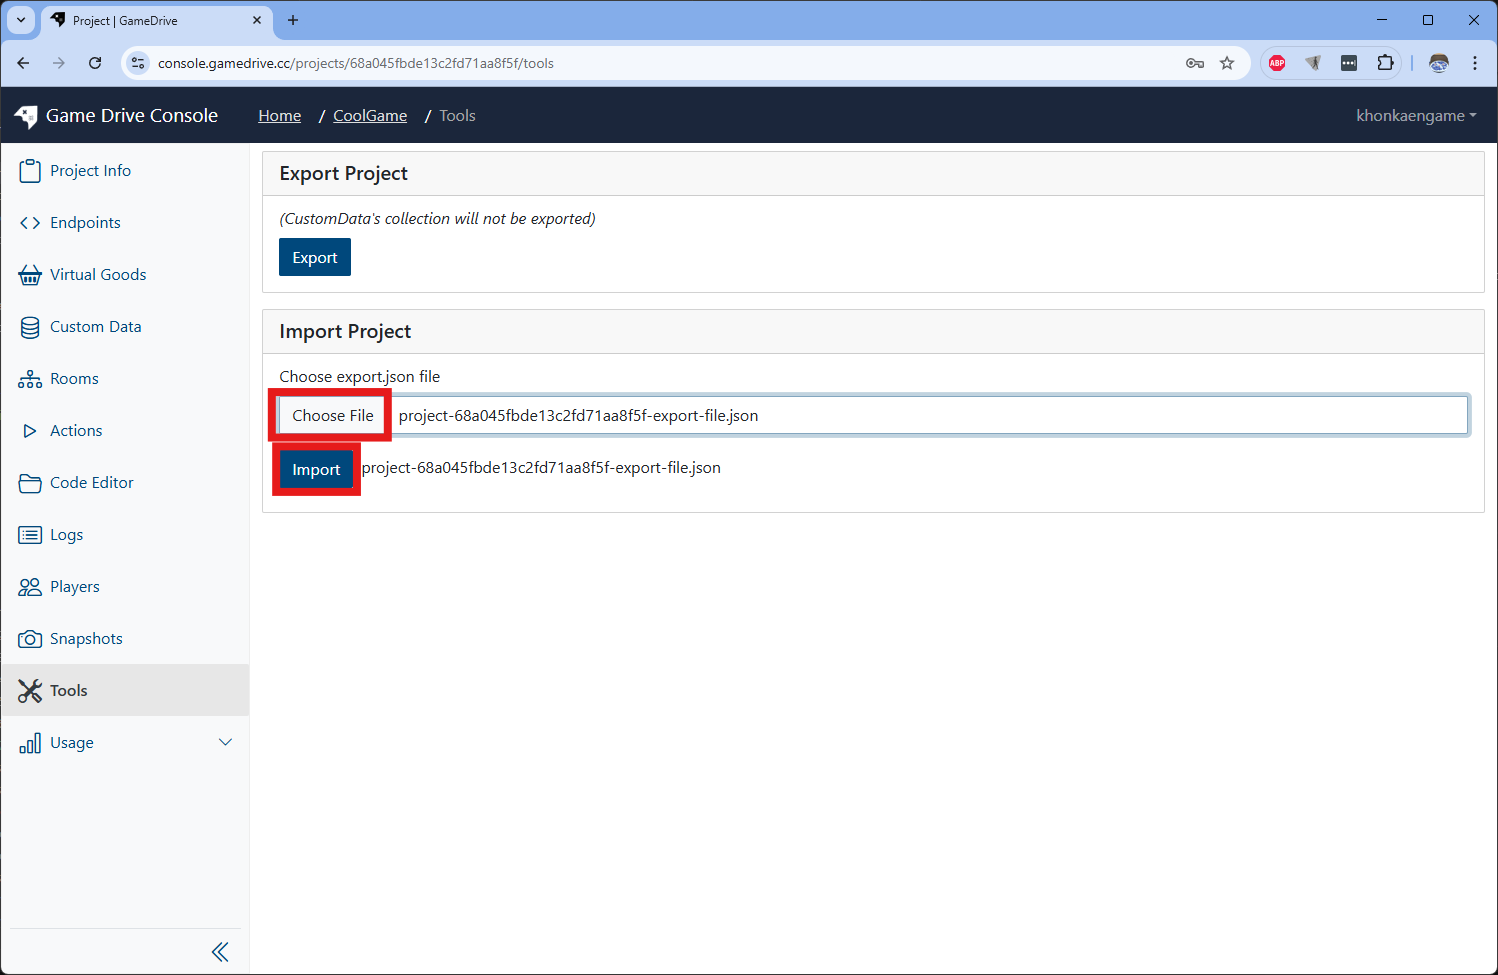Select the Snapshots camera icon
1498x975 pixels.
pyautogui.click(x=30, y=638)
